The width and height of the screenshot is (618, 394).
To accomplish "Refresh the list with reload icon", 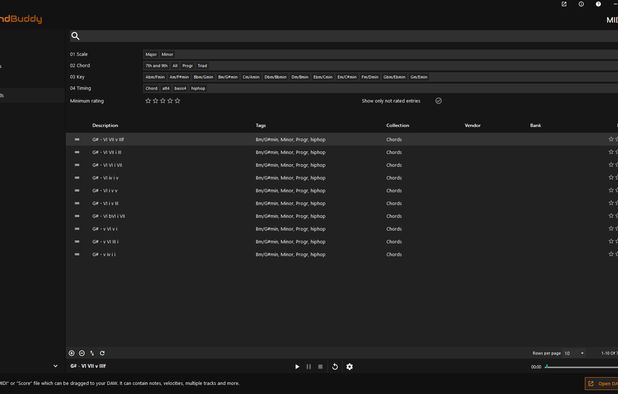I will tap(102, 353).
